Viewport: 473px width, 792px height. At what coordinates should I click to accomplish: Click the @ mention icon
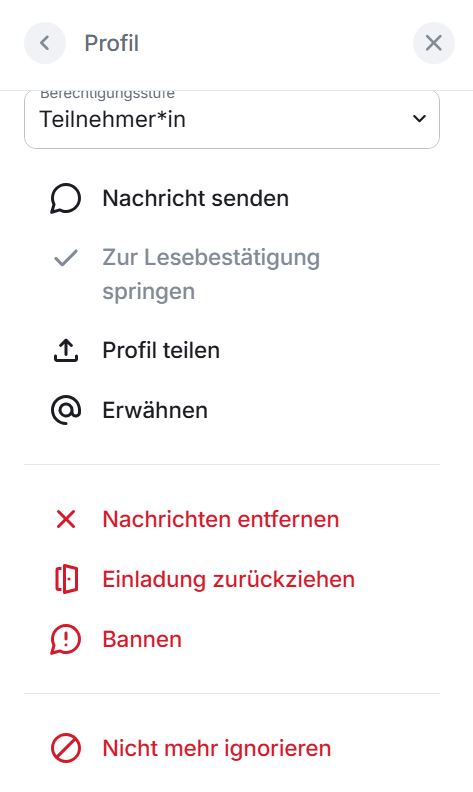[x=66, y=410]
